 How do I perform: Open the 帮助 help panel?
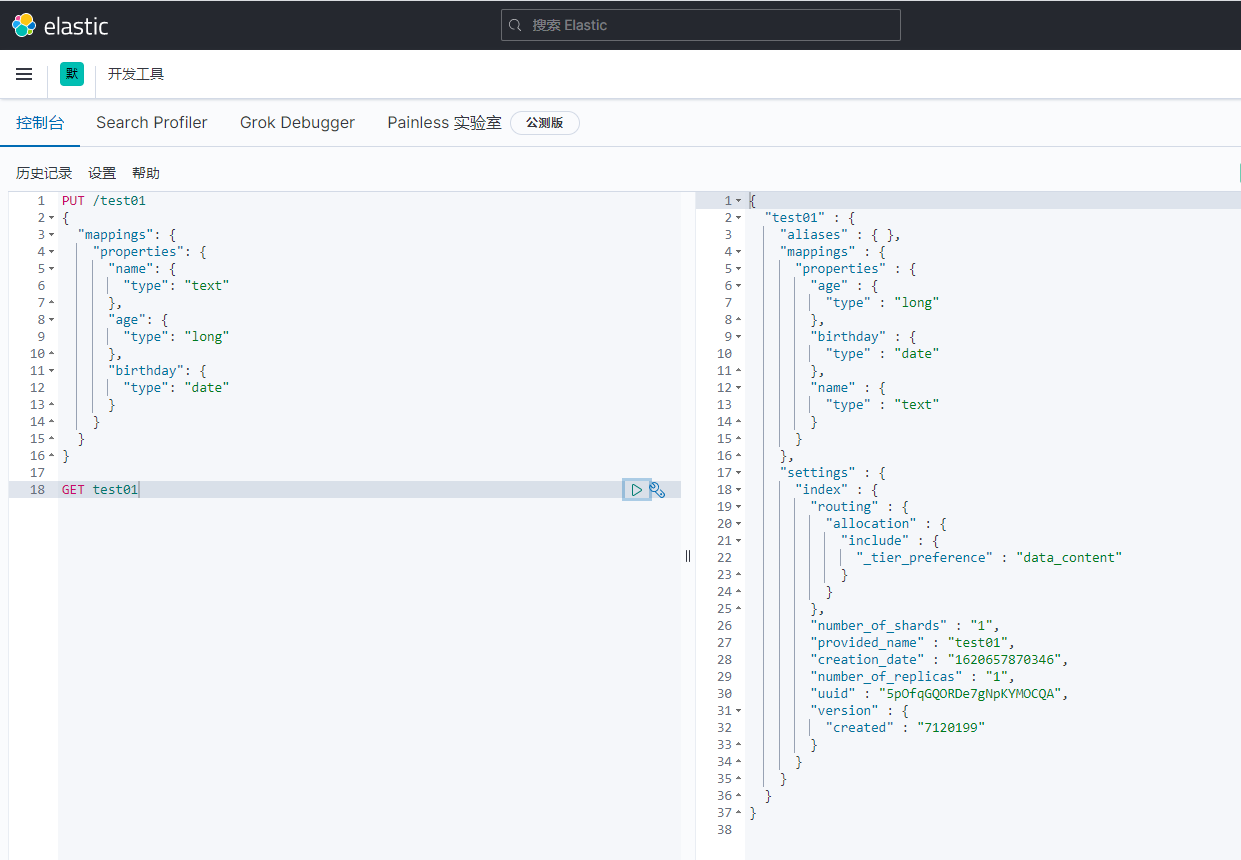tap(146, 174)
